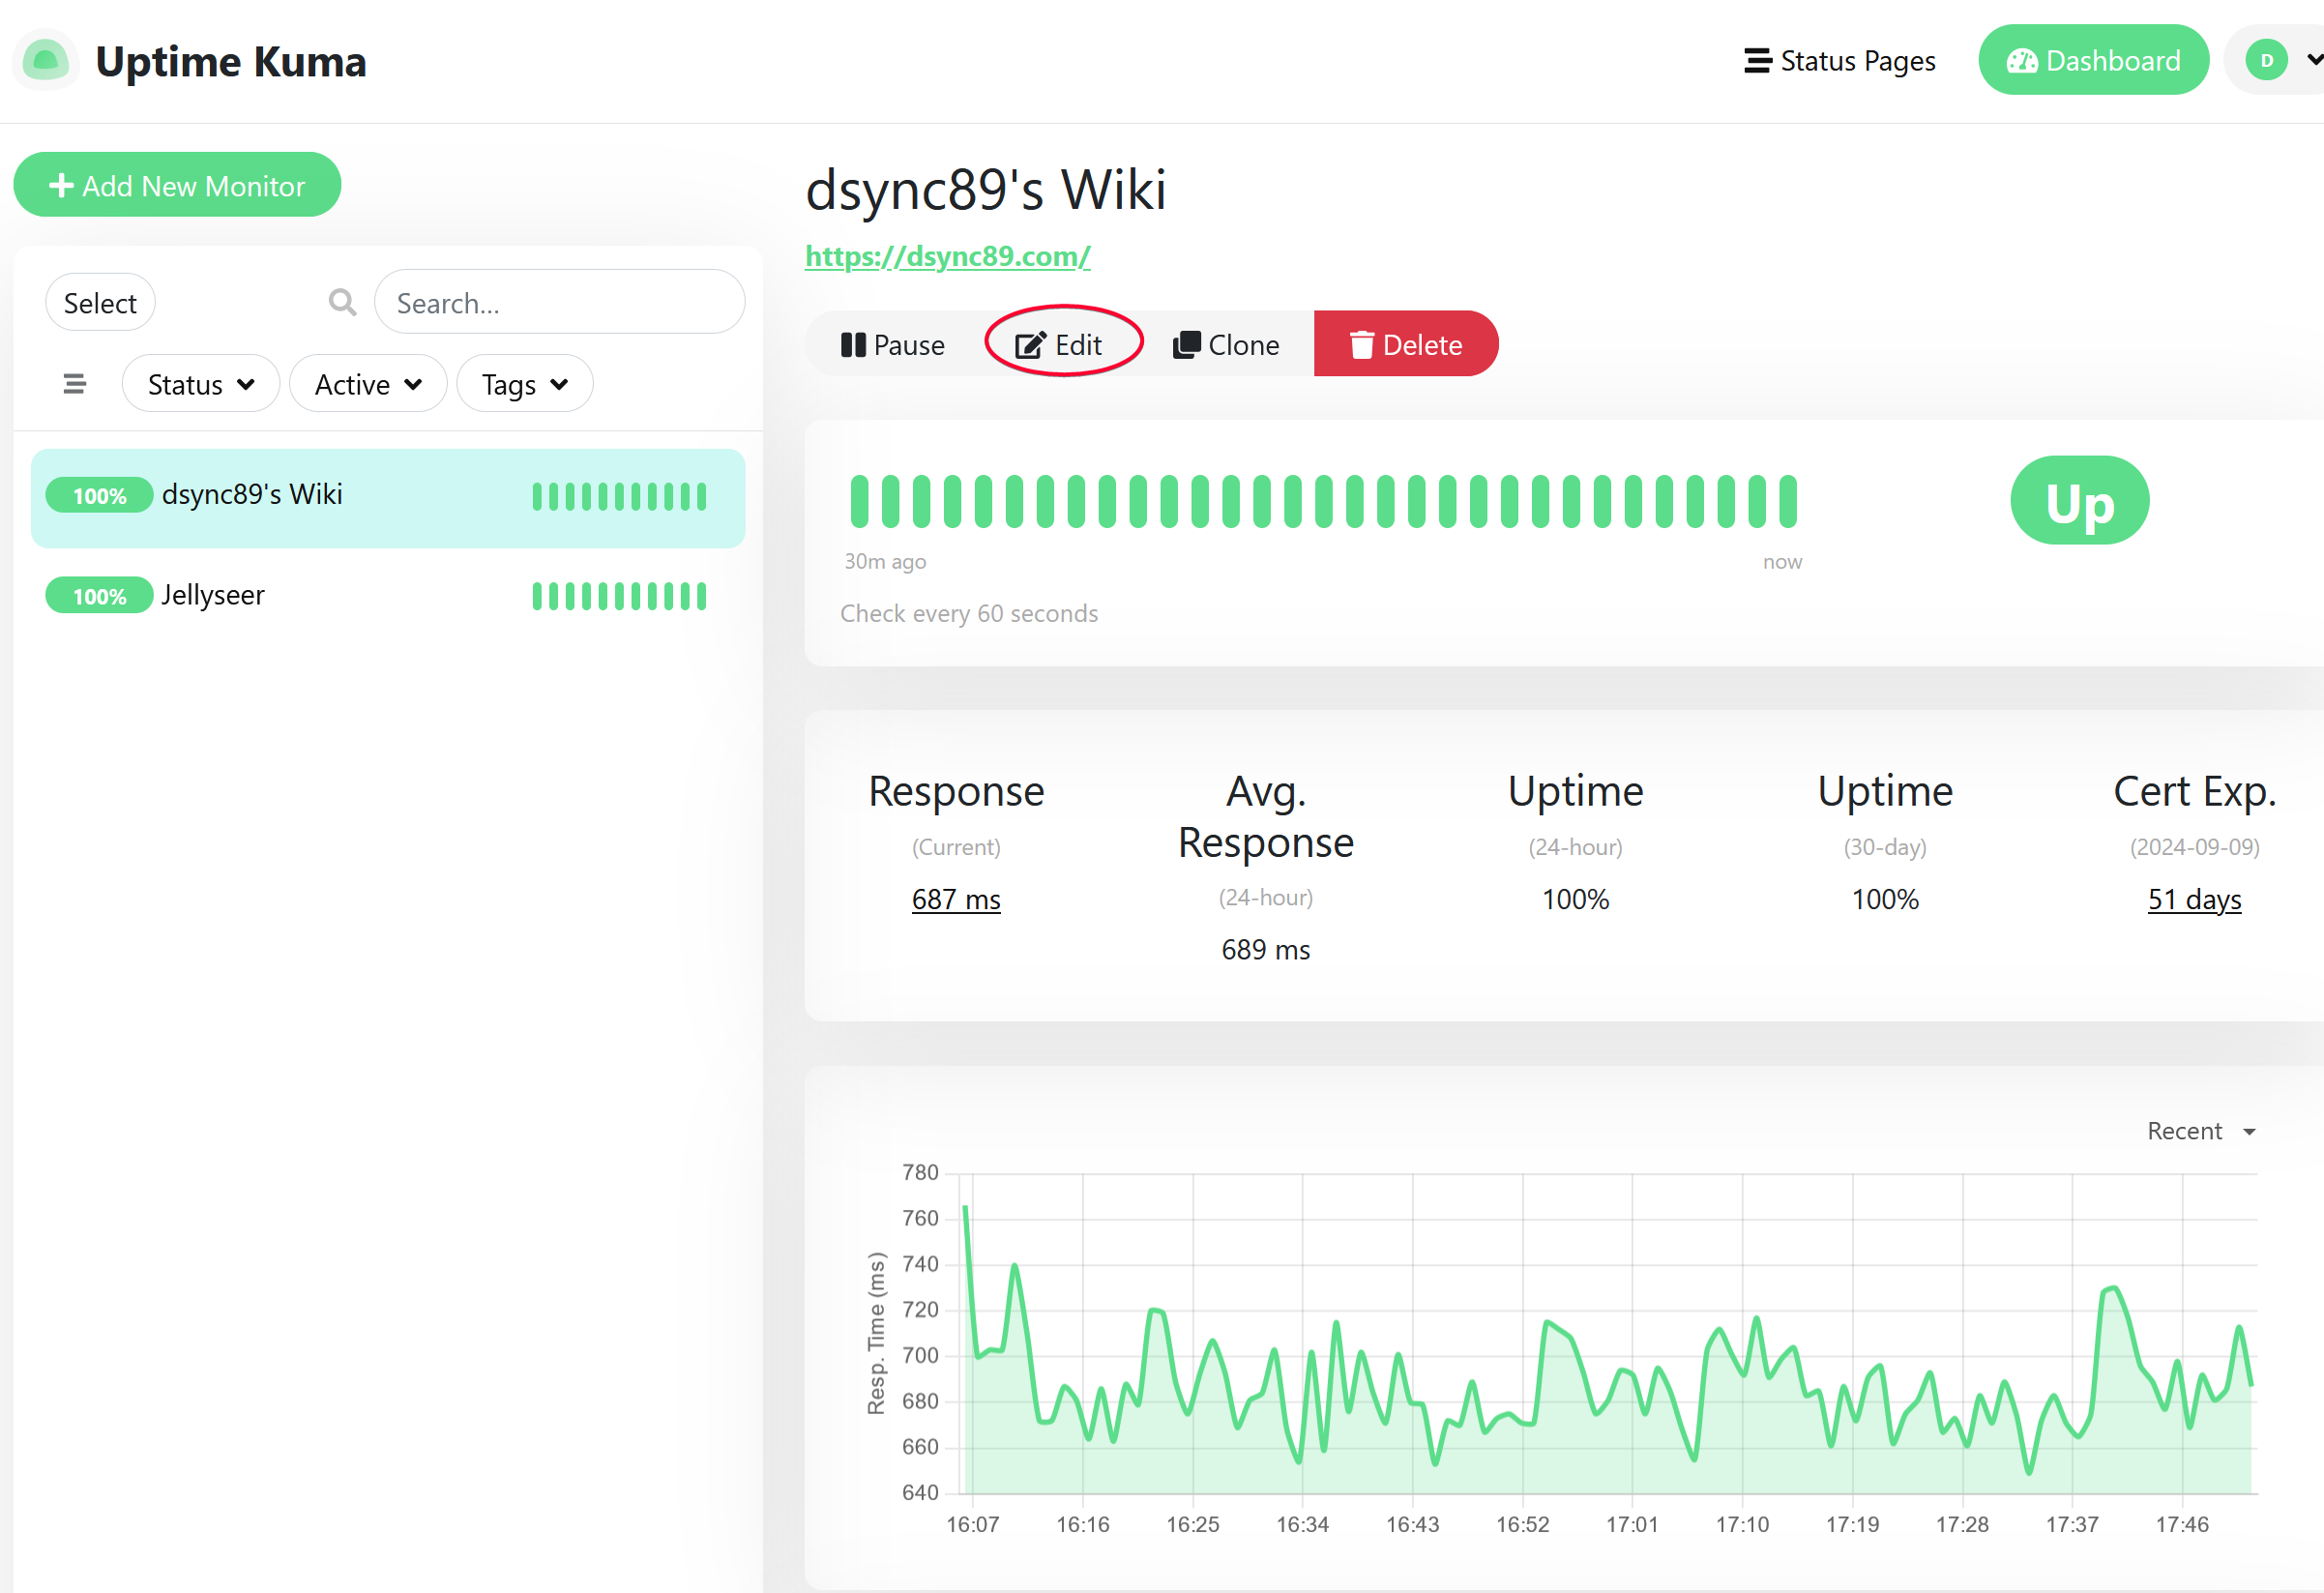Open Status Pages menu

1839,61
